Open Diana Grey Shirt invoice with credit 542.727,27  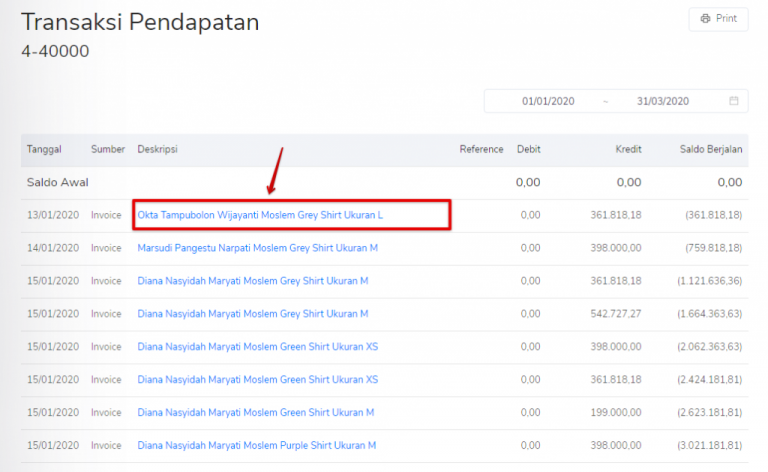click(253, 314)
